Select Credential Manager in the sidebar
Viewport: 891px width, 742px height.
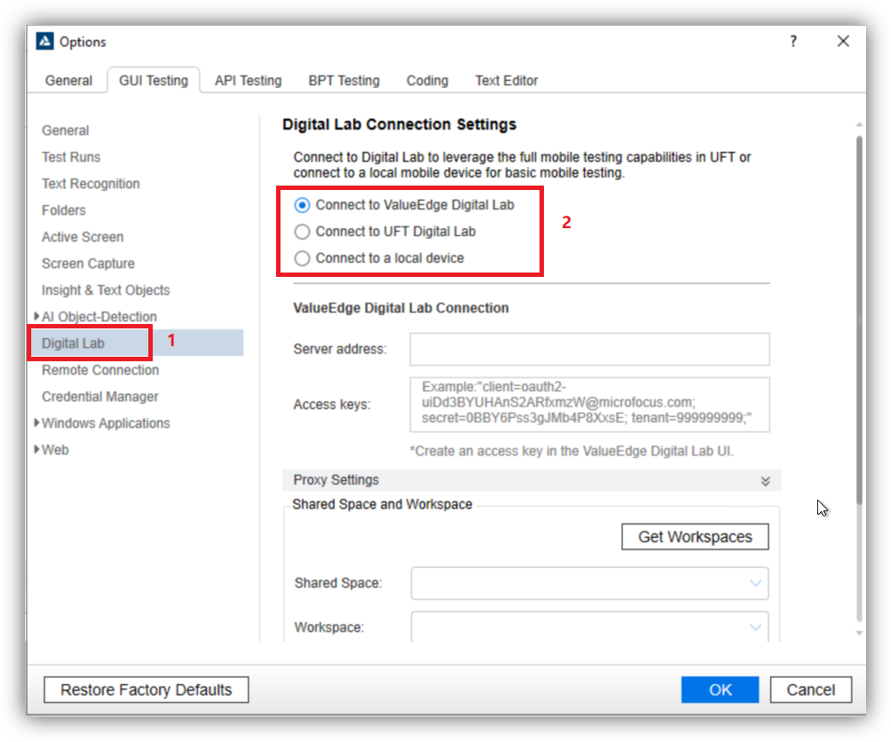100,397
